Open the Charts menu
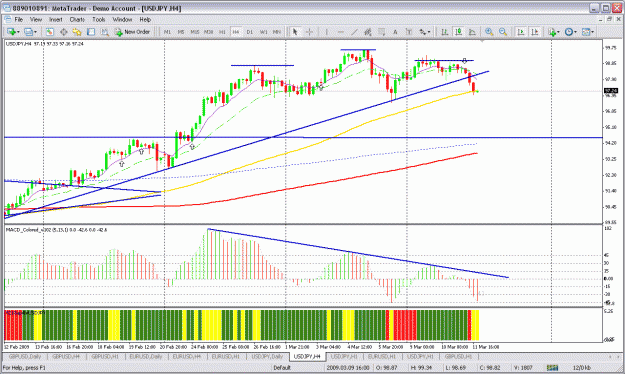 (77, 19)
